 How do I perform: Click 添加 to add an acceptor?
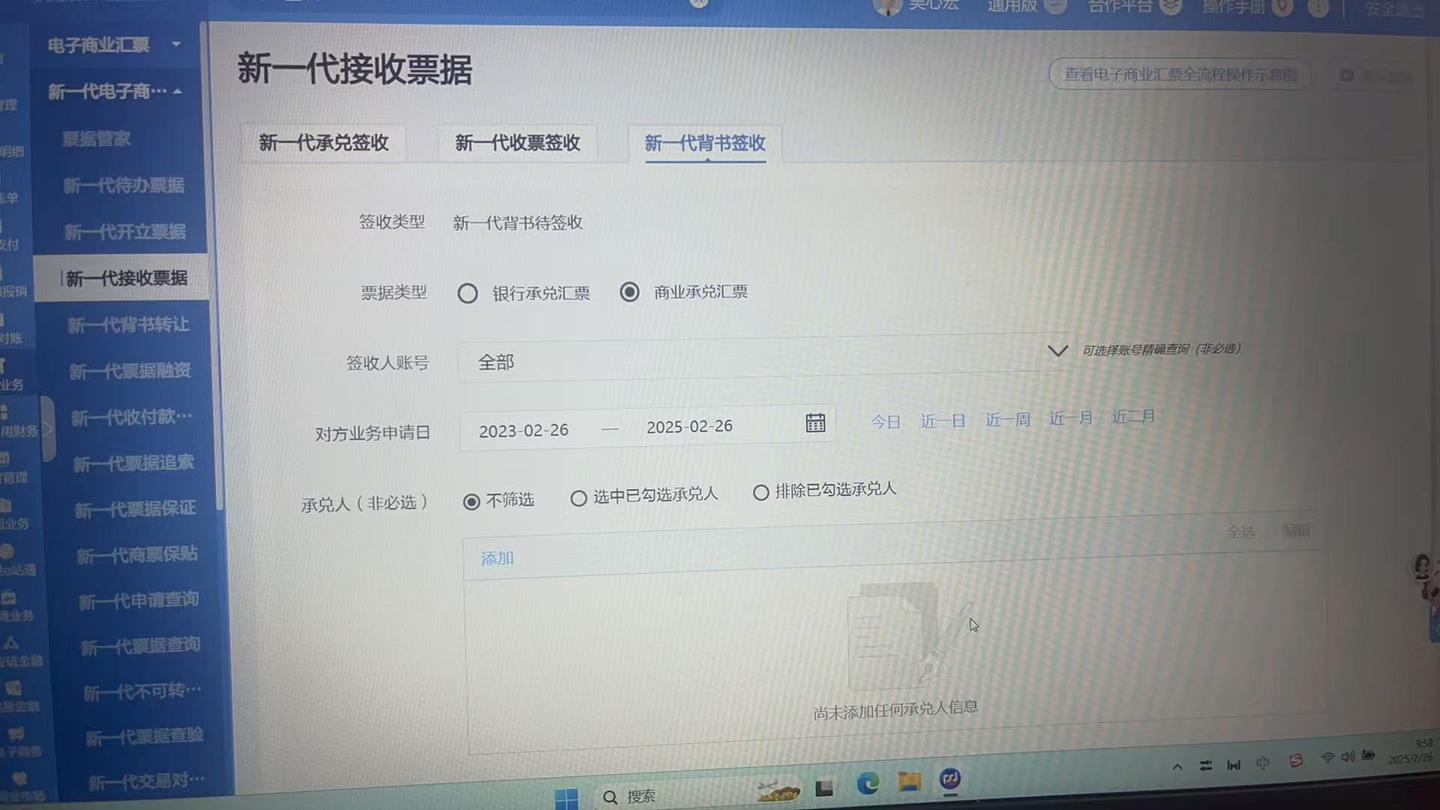coord(497,558)
